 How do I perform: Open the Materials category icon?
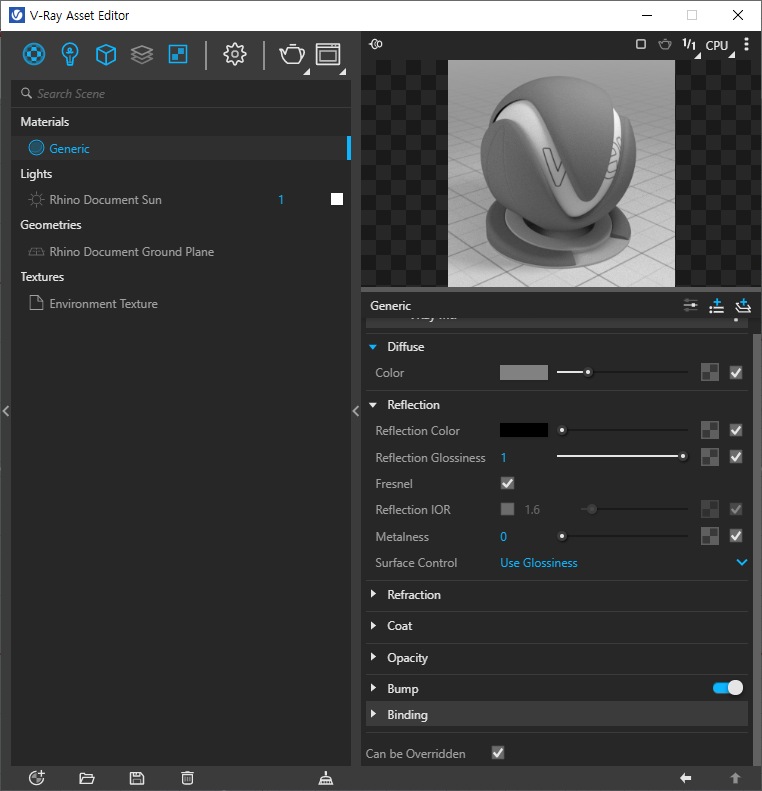pyautogui.click(x=34, y=54)
